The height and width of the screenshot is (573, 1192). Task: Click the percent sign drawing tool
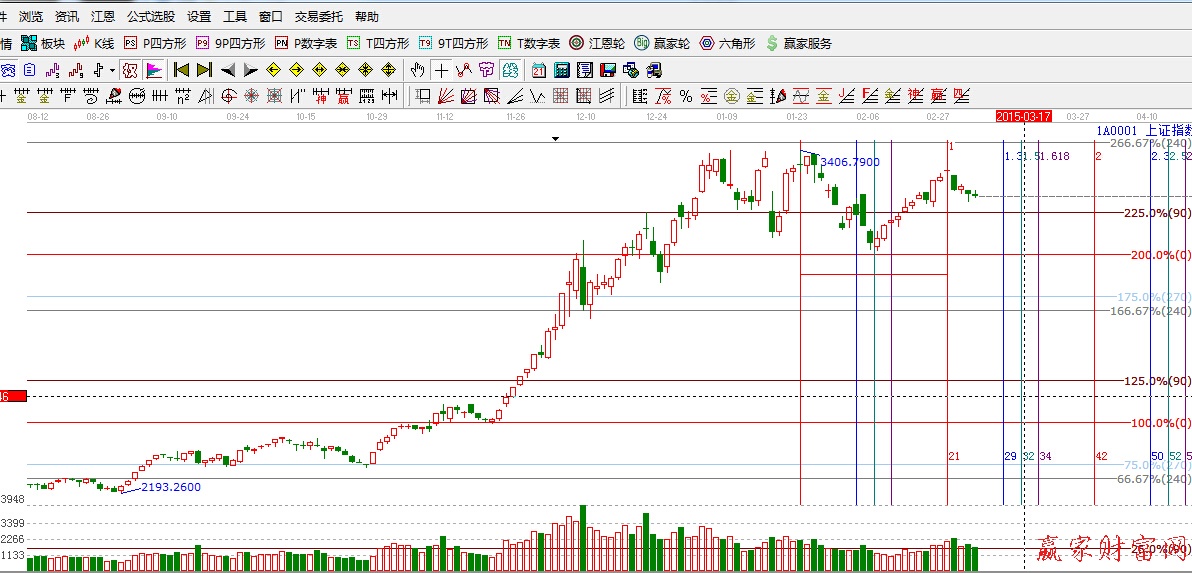point(686,96)
